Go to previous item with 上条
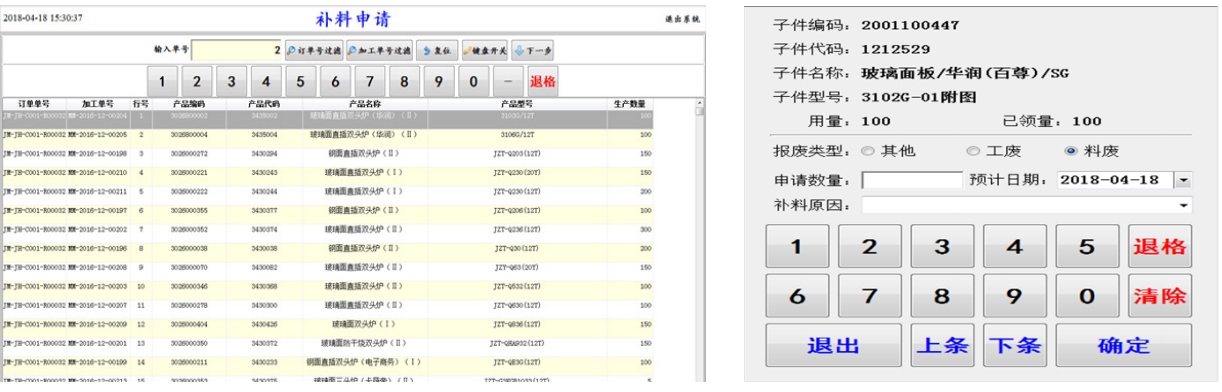The width and height of the screenshot is (1222, 392). pyautogui.click(x=942, y=345)
